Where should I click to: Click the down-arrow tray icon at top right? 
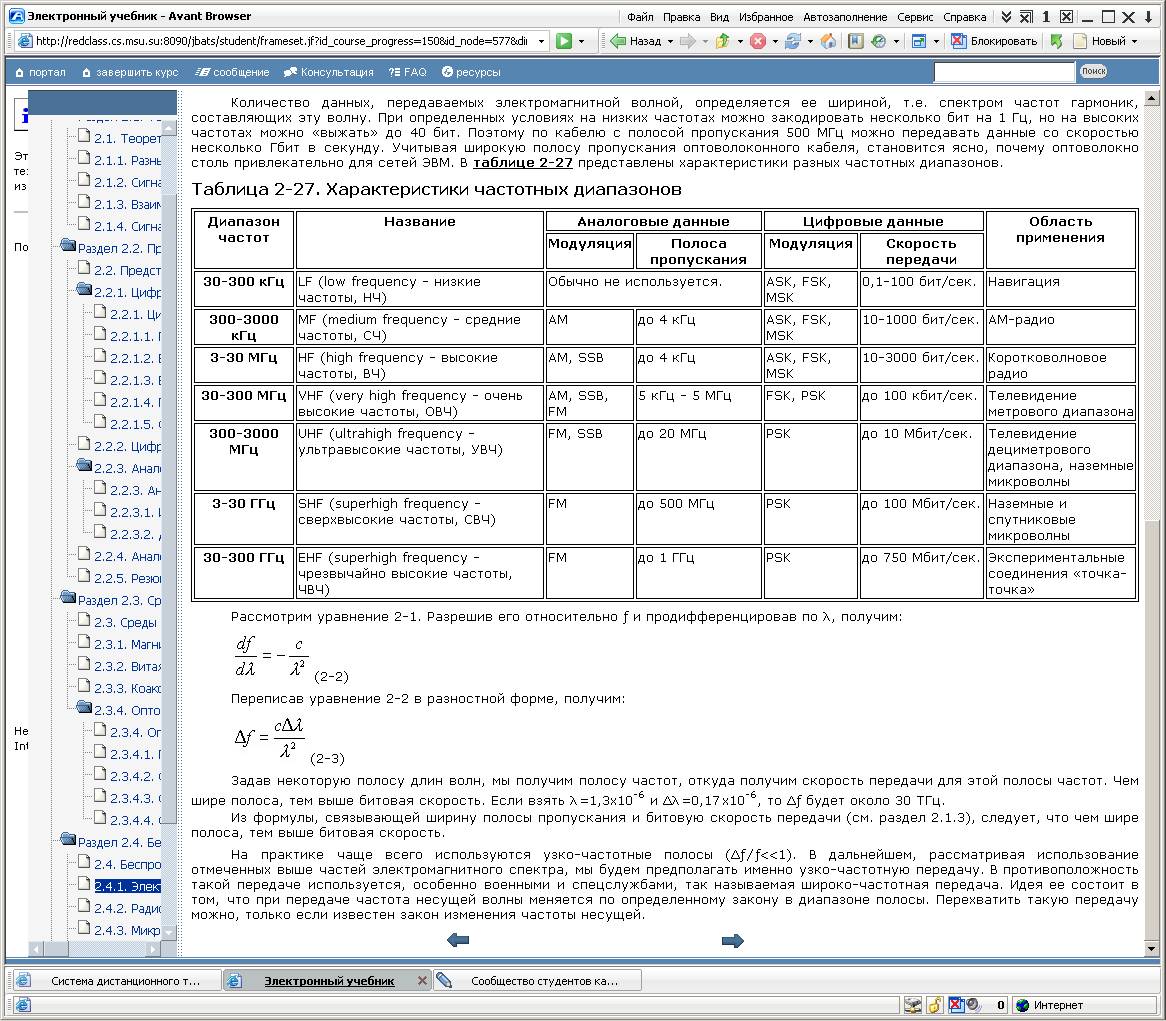click(x=1148, y=16)
